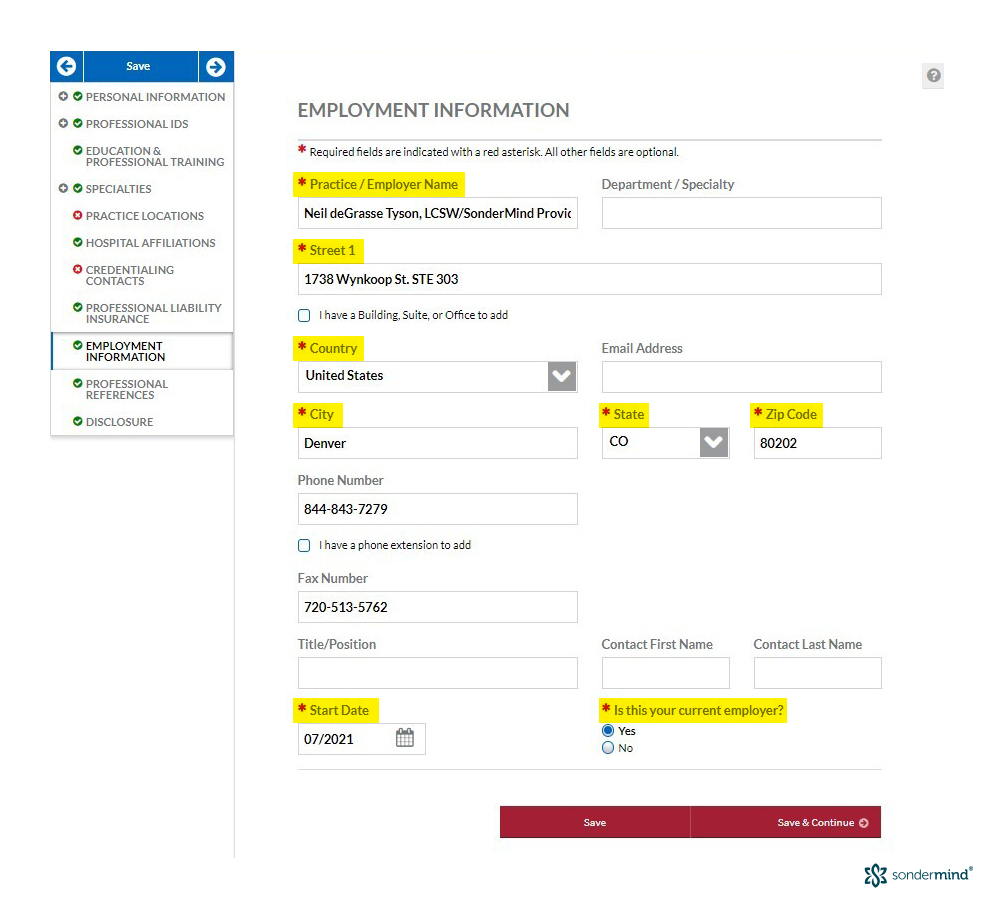The image size is (998, 911).
Task: Expand the Personal Information section plus icon
Action: click(x=63, y=97)
